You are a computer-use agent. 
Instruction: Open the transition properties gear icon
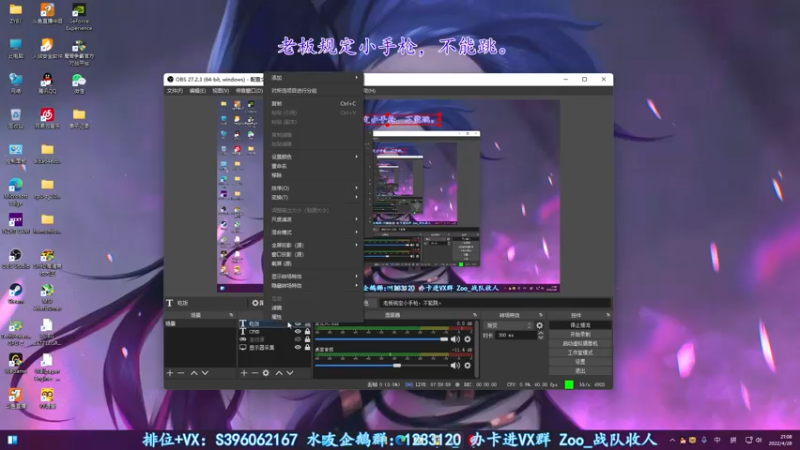point(539,325)
